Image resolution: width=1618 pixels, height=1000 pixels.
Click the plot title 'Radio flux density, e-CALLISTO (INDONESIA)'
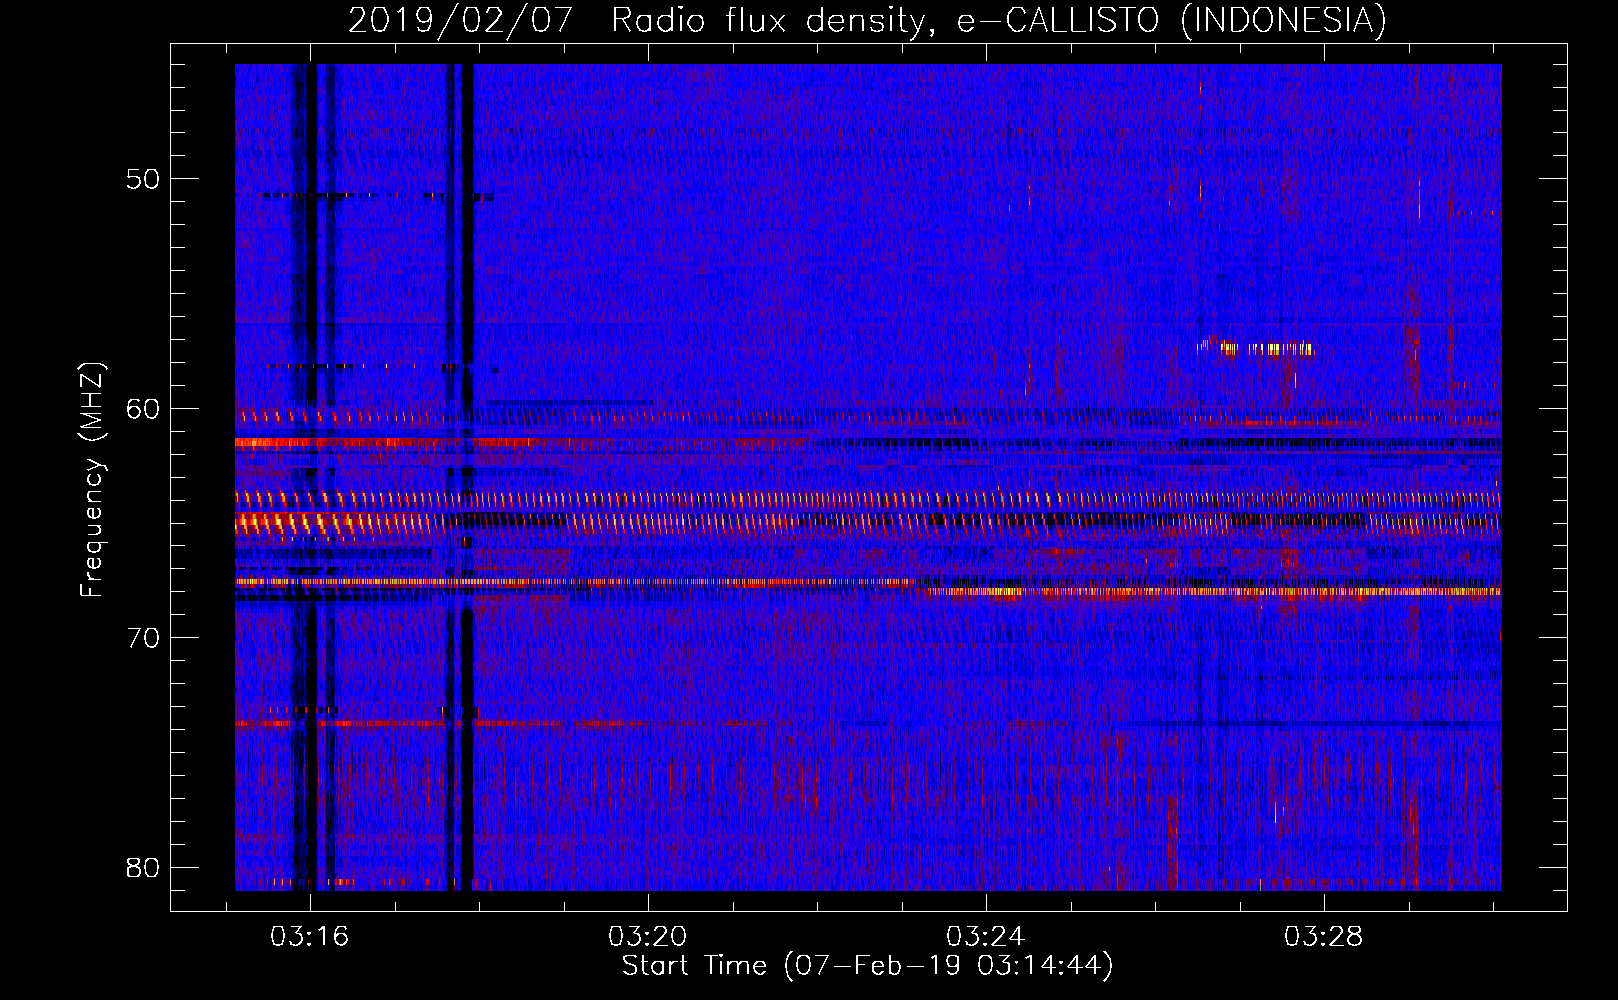pyautogui.click(x=998, y=20)
